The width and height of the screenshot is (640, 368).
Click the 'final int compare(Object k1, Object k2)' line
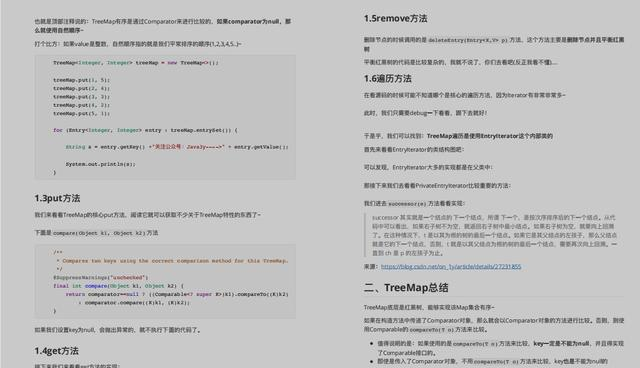tap(118, 286)
